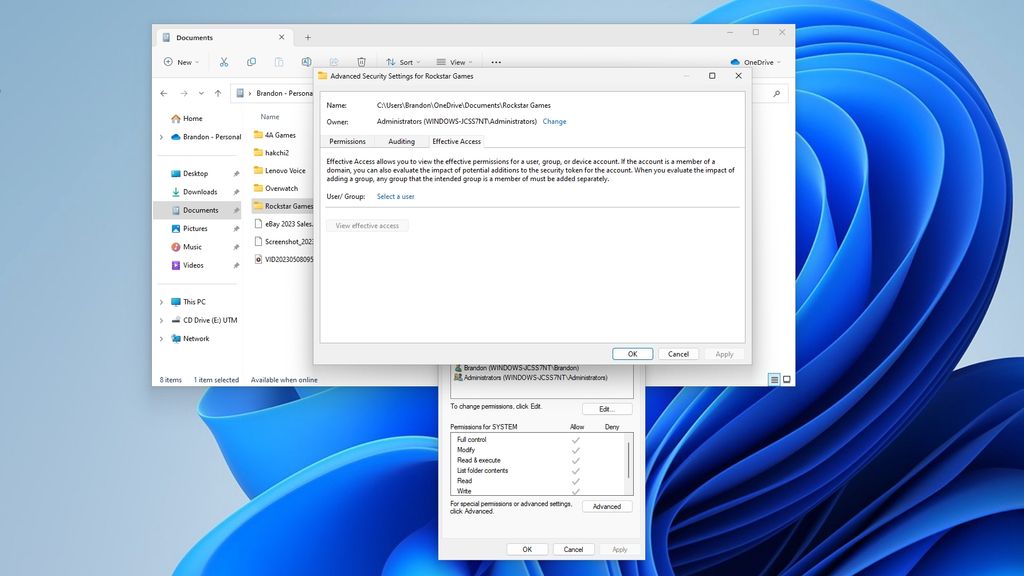Screen dimensions: 1024x576
Task: Click the Share icon in the toolbar
Action: [x=334, y=61]
